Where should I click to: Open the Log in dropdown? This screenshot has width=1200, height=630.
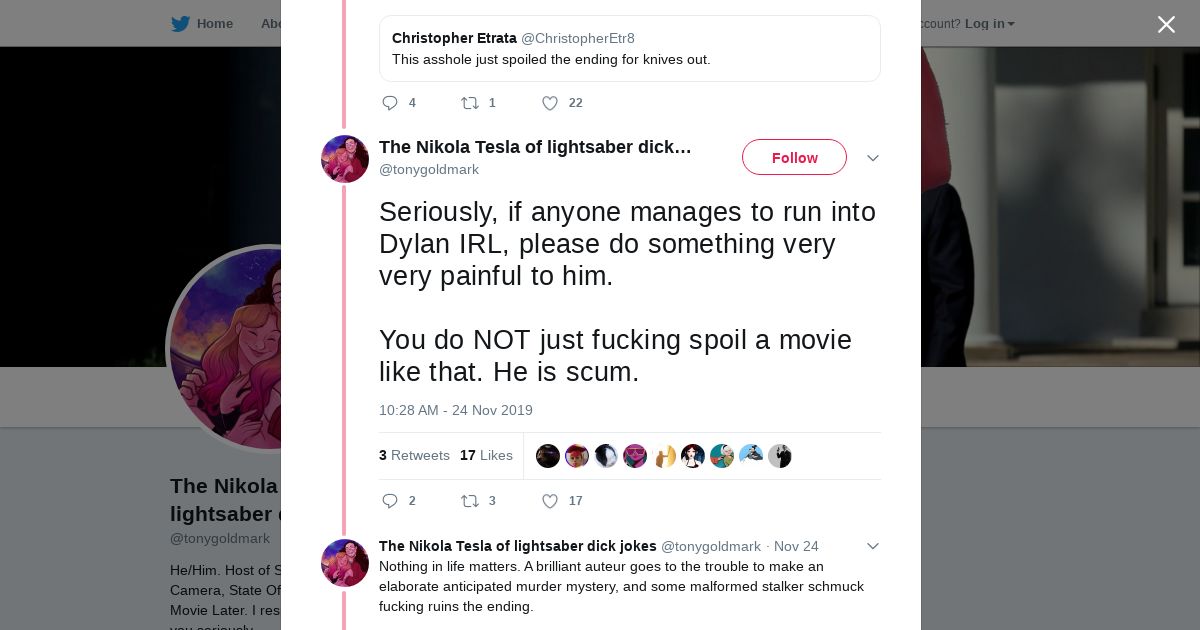click(989, 24)
